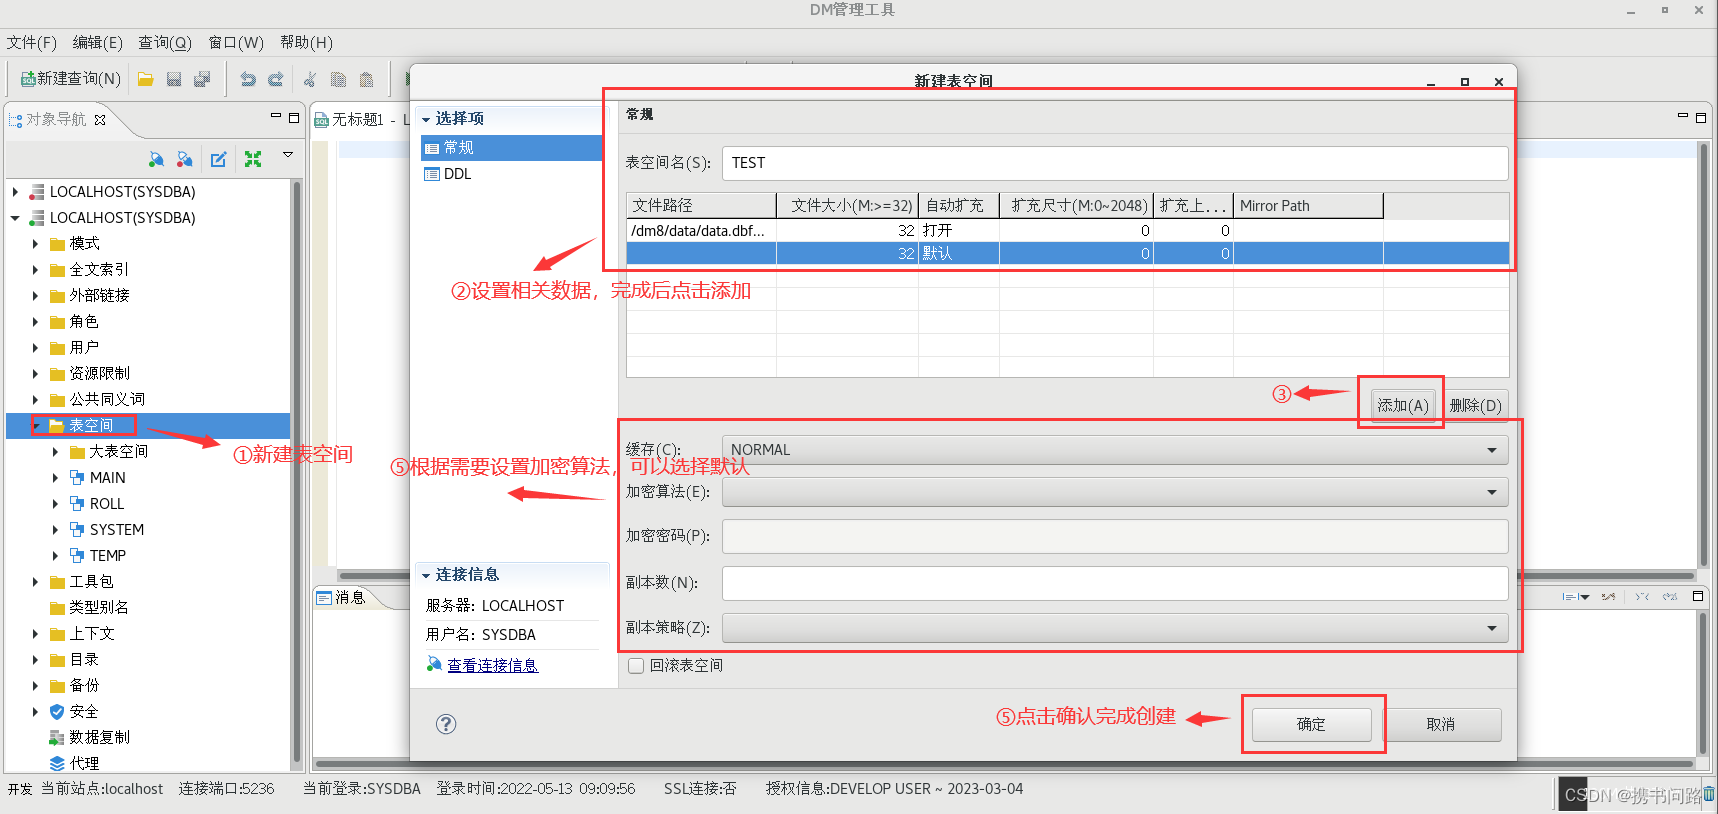
Task: Click the Undo arrow icon
Action: click(248, 79)
